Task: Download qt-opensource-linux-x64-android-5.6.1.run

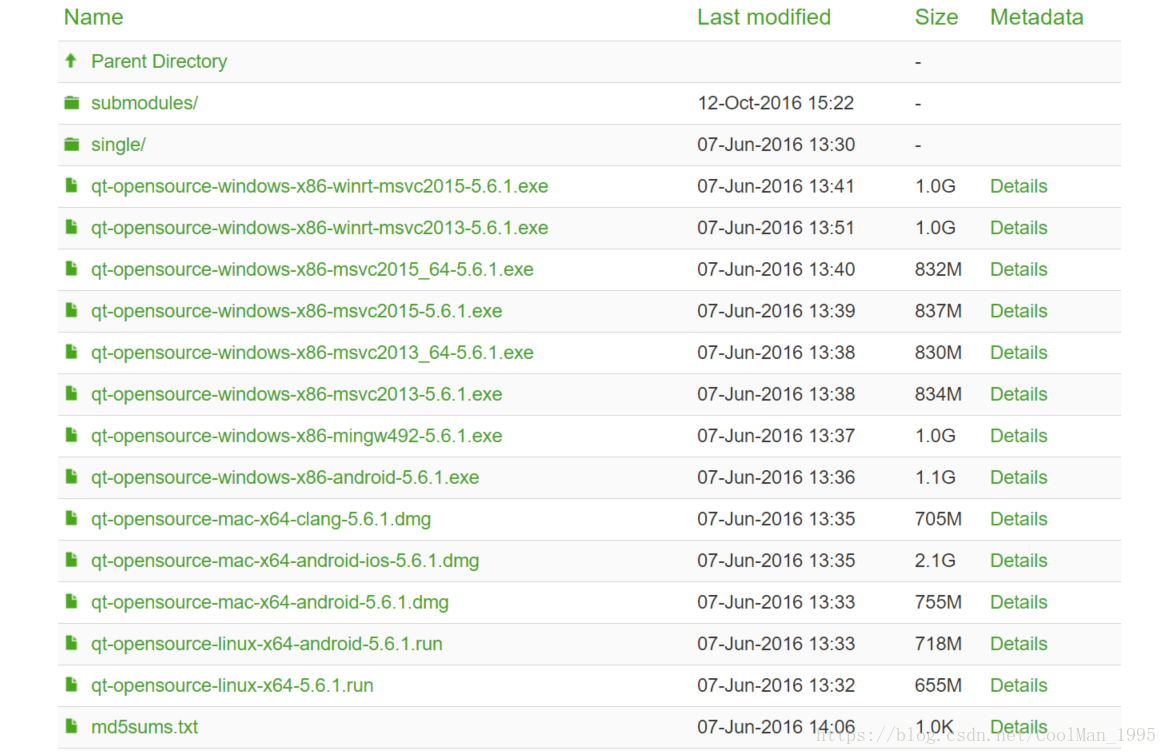Action: (266, 644)
